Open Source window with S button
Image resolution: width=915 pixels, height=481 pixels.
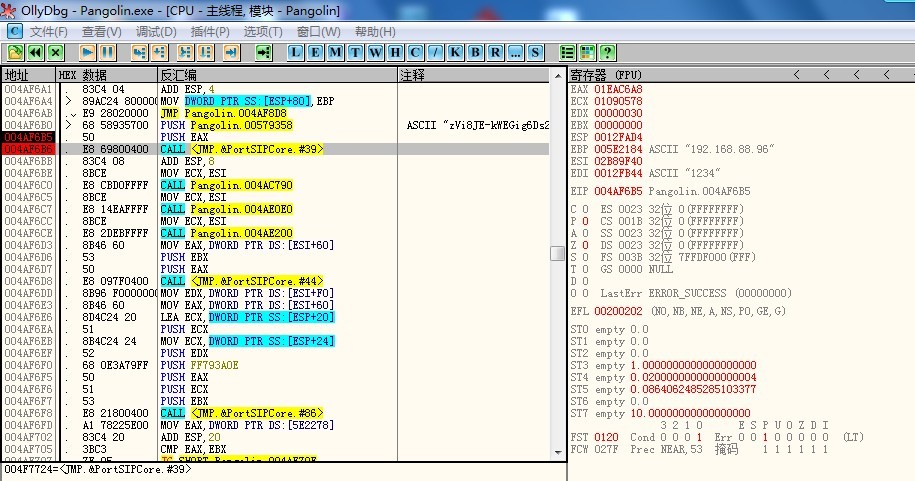coord(535,53)
